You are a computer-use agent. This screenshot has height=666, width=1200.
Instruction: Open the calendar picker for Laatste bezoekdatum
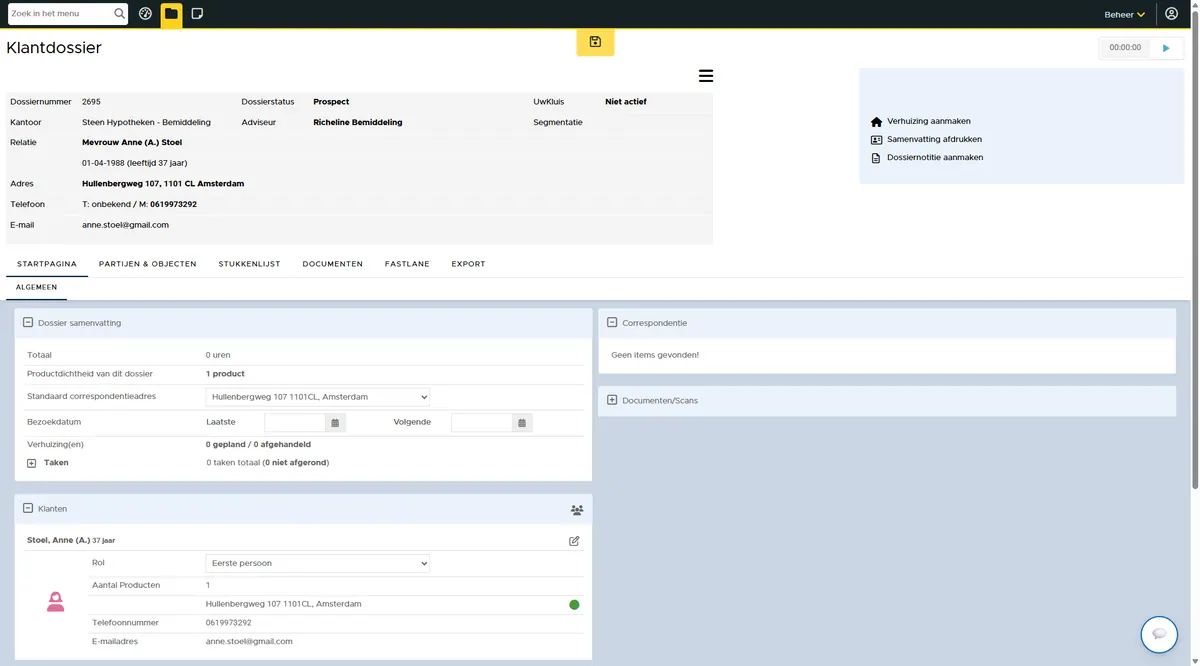[x=335, y=423]
